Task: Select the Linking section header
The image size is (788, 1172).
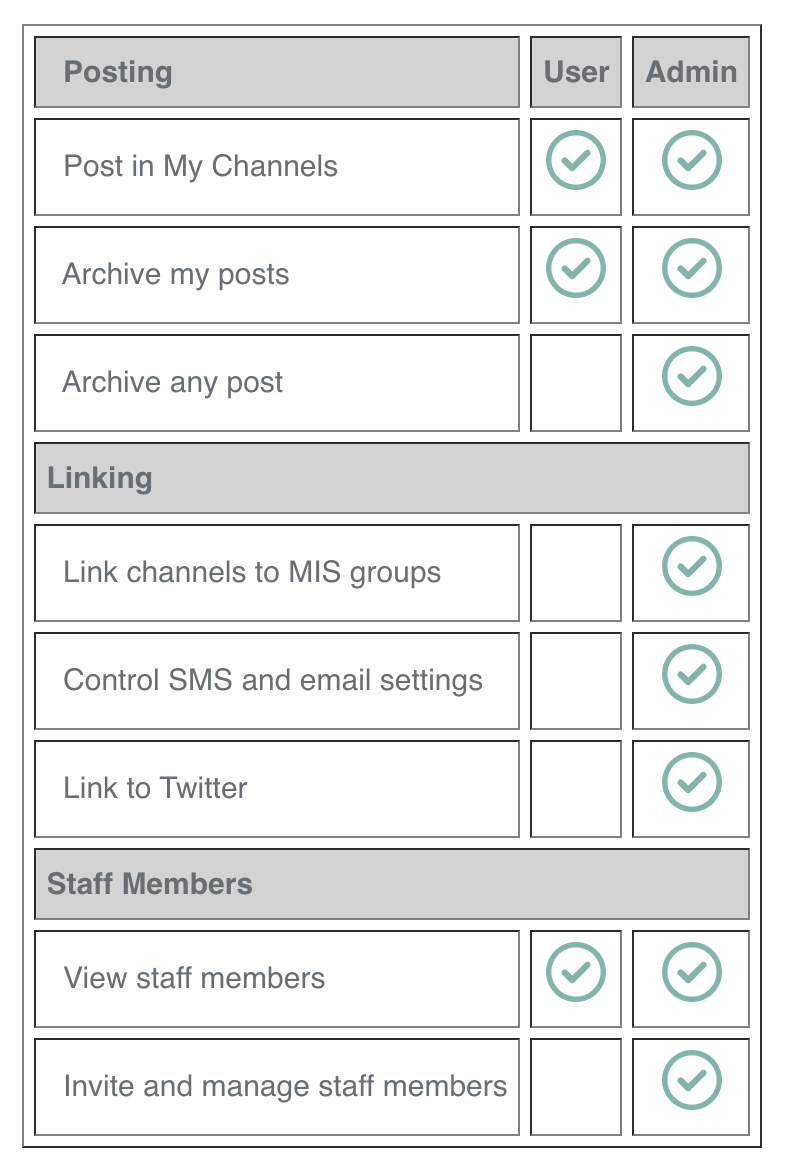Action: 392,478
